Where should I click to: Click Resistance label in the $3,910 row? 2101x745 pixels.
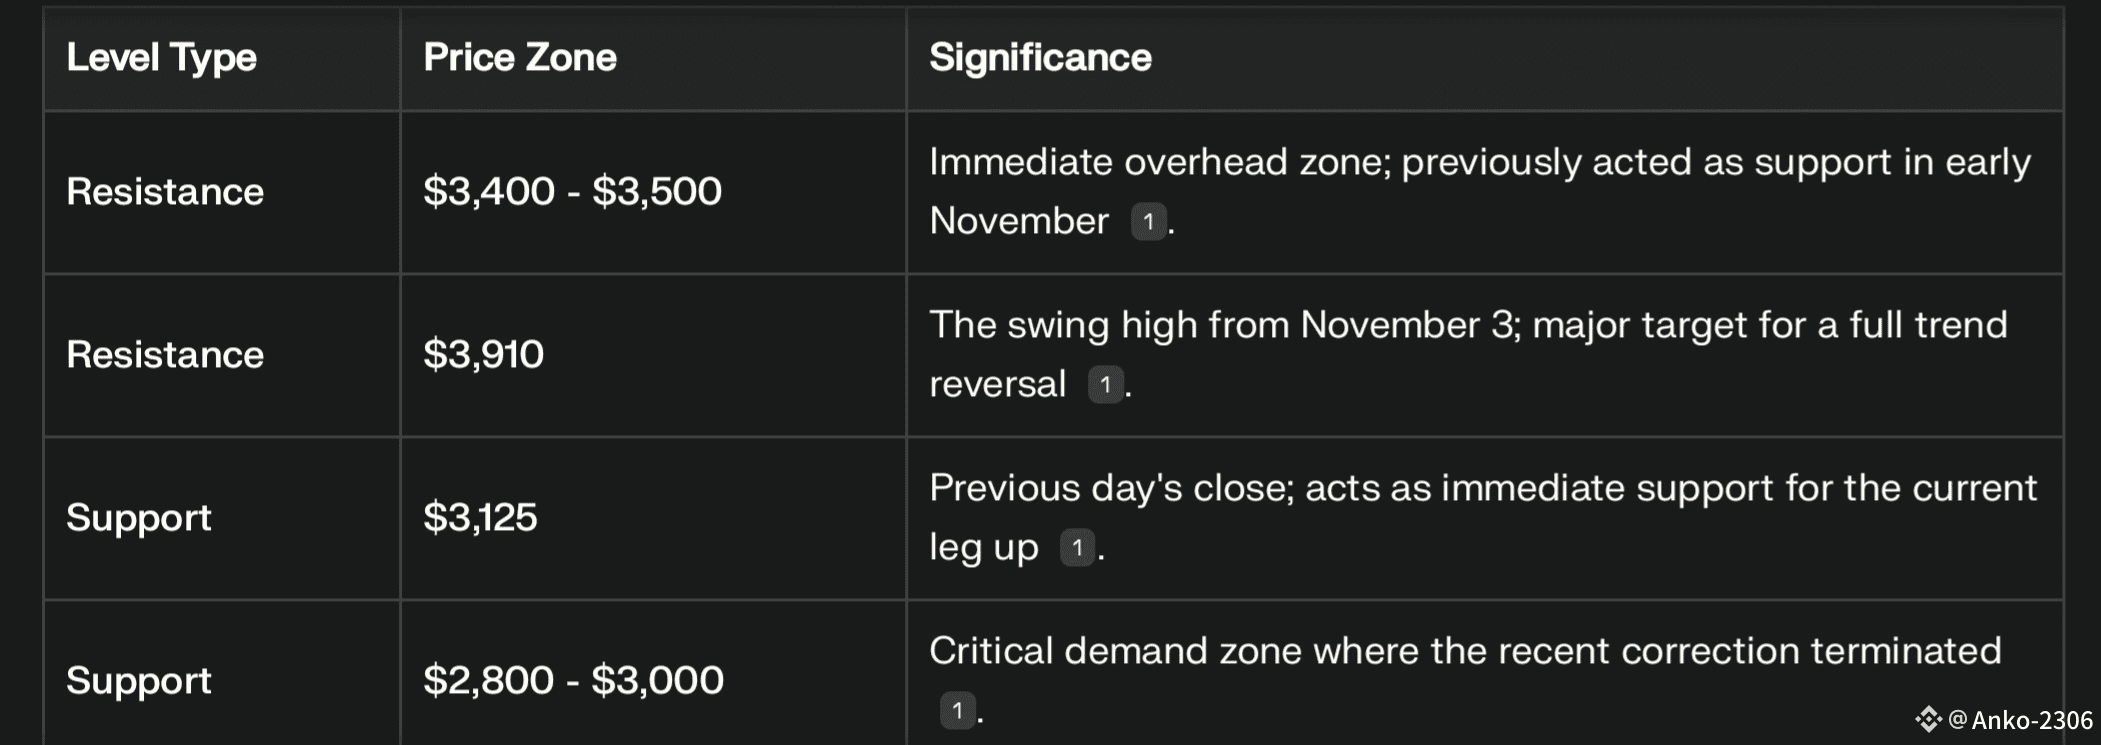165,354
